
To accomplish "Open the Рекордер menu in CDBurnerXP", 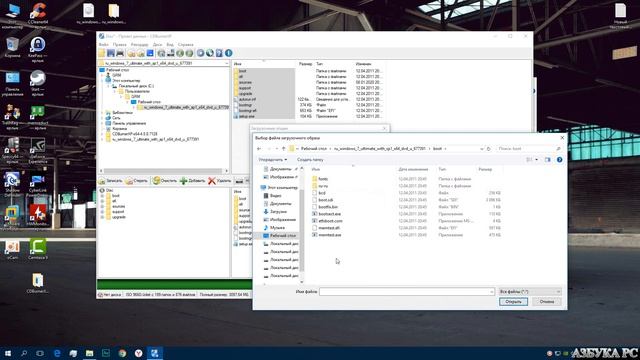I will [140, 44].
